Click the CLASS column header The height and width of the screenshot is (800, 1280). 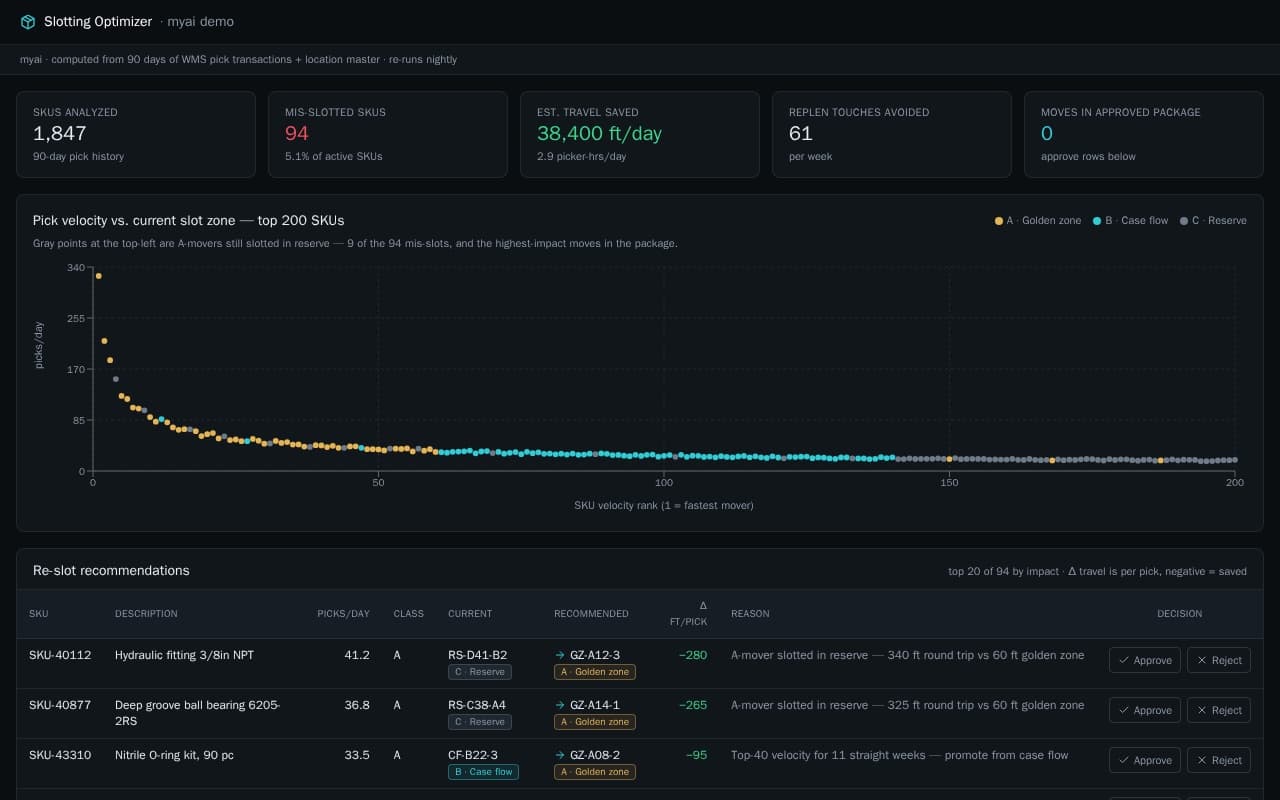point(409,614)
